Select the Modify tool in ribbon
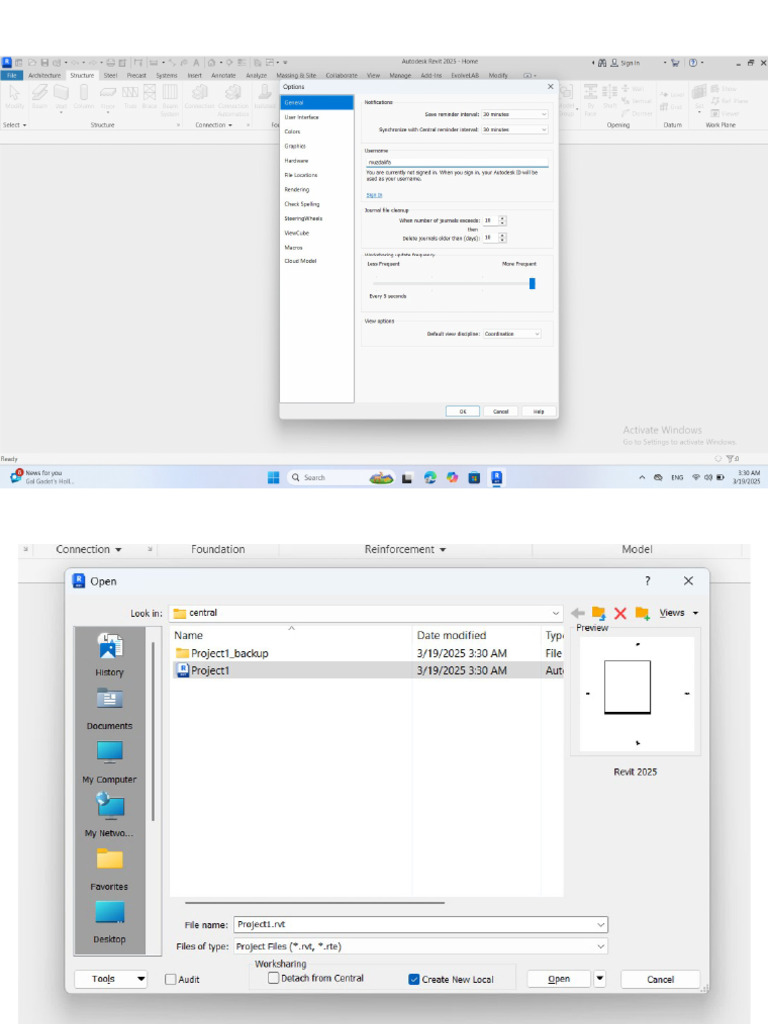This screenshot has height=1024, width=768. tap(14, 97)
